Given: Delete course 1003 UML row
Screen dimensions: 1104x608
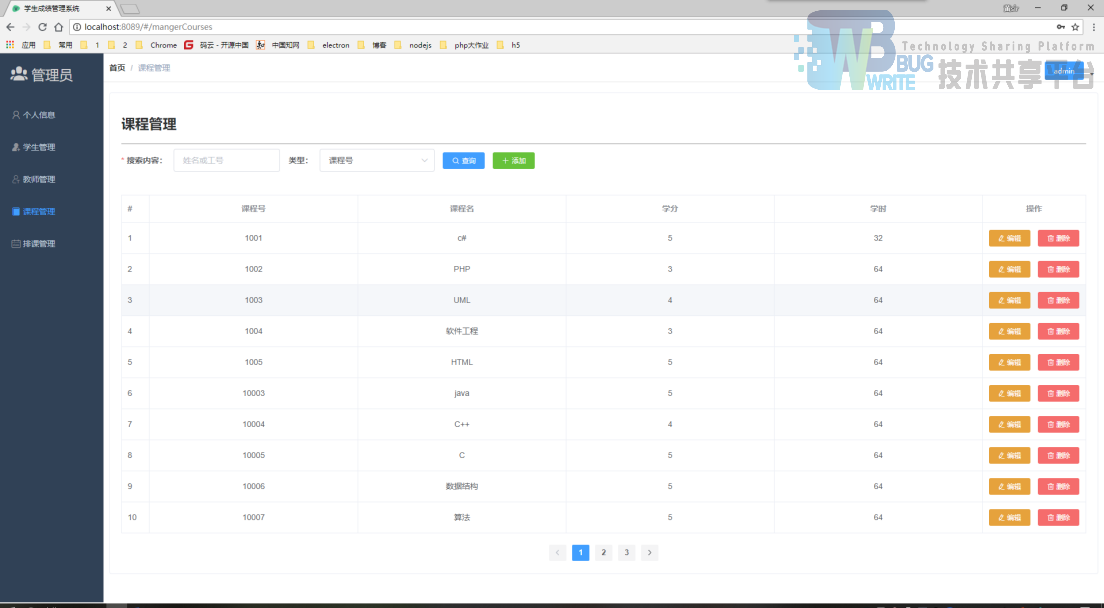Looking at the screenshot, I should [1058, 300].
